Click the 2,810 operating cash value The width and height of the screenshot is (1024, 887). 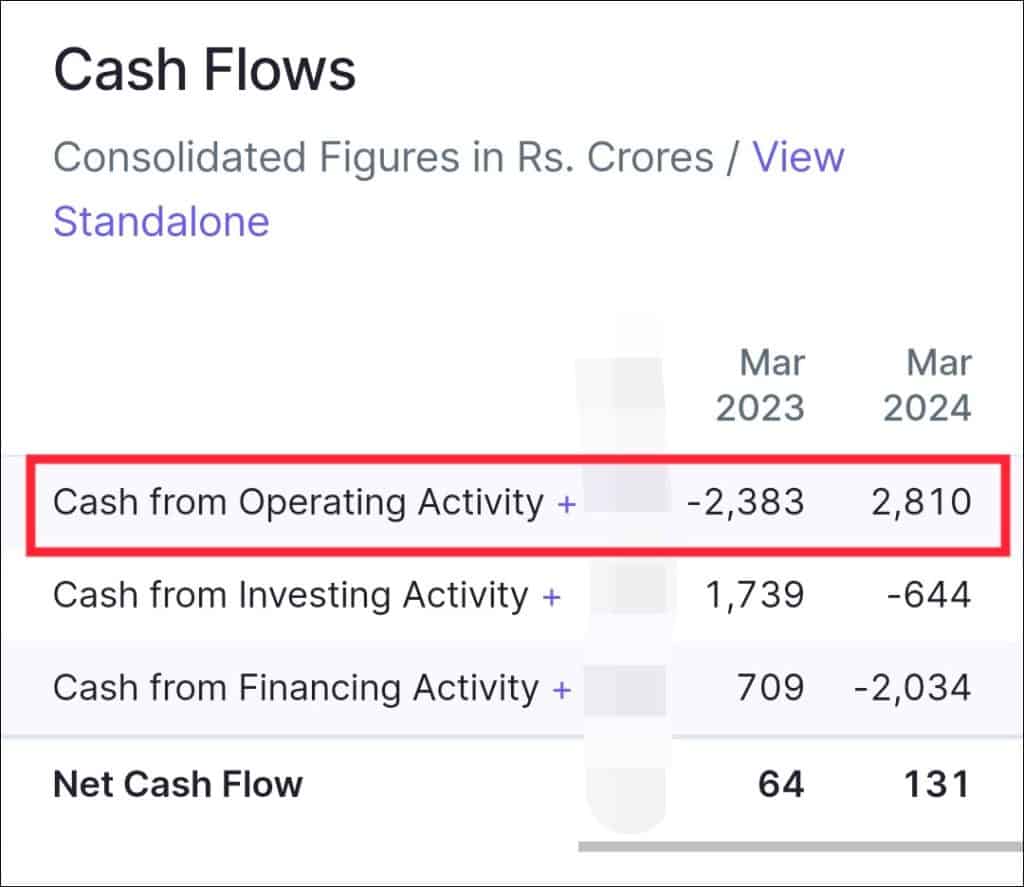point(921,502)
